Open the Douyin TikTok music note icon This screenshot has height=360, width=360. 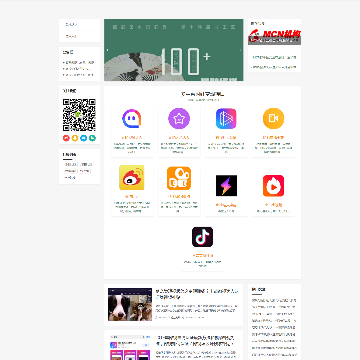click(202, 237)
